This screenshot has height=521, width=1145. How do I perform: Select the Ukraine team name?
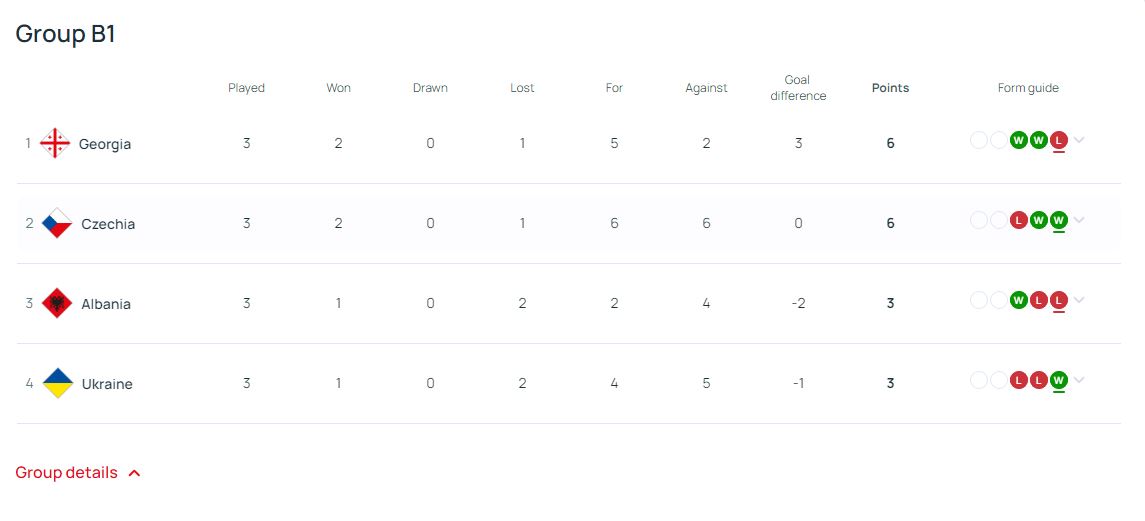[107, 384]
